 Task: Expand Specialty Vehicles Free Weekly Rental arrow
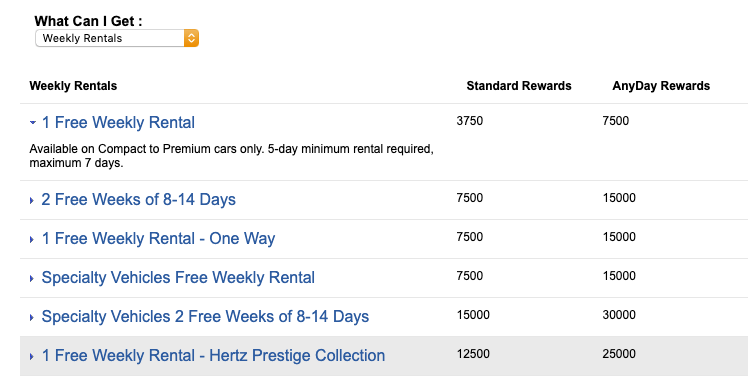click(x=32, y=278)
